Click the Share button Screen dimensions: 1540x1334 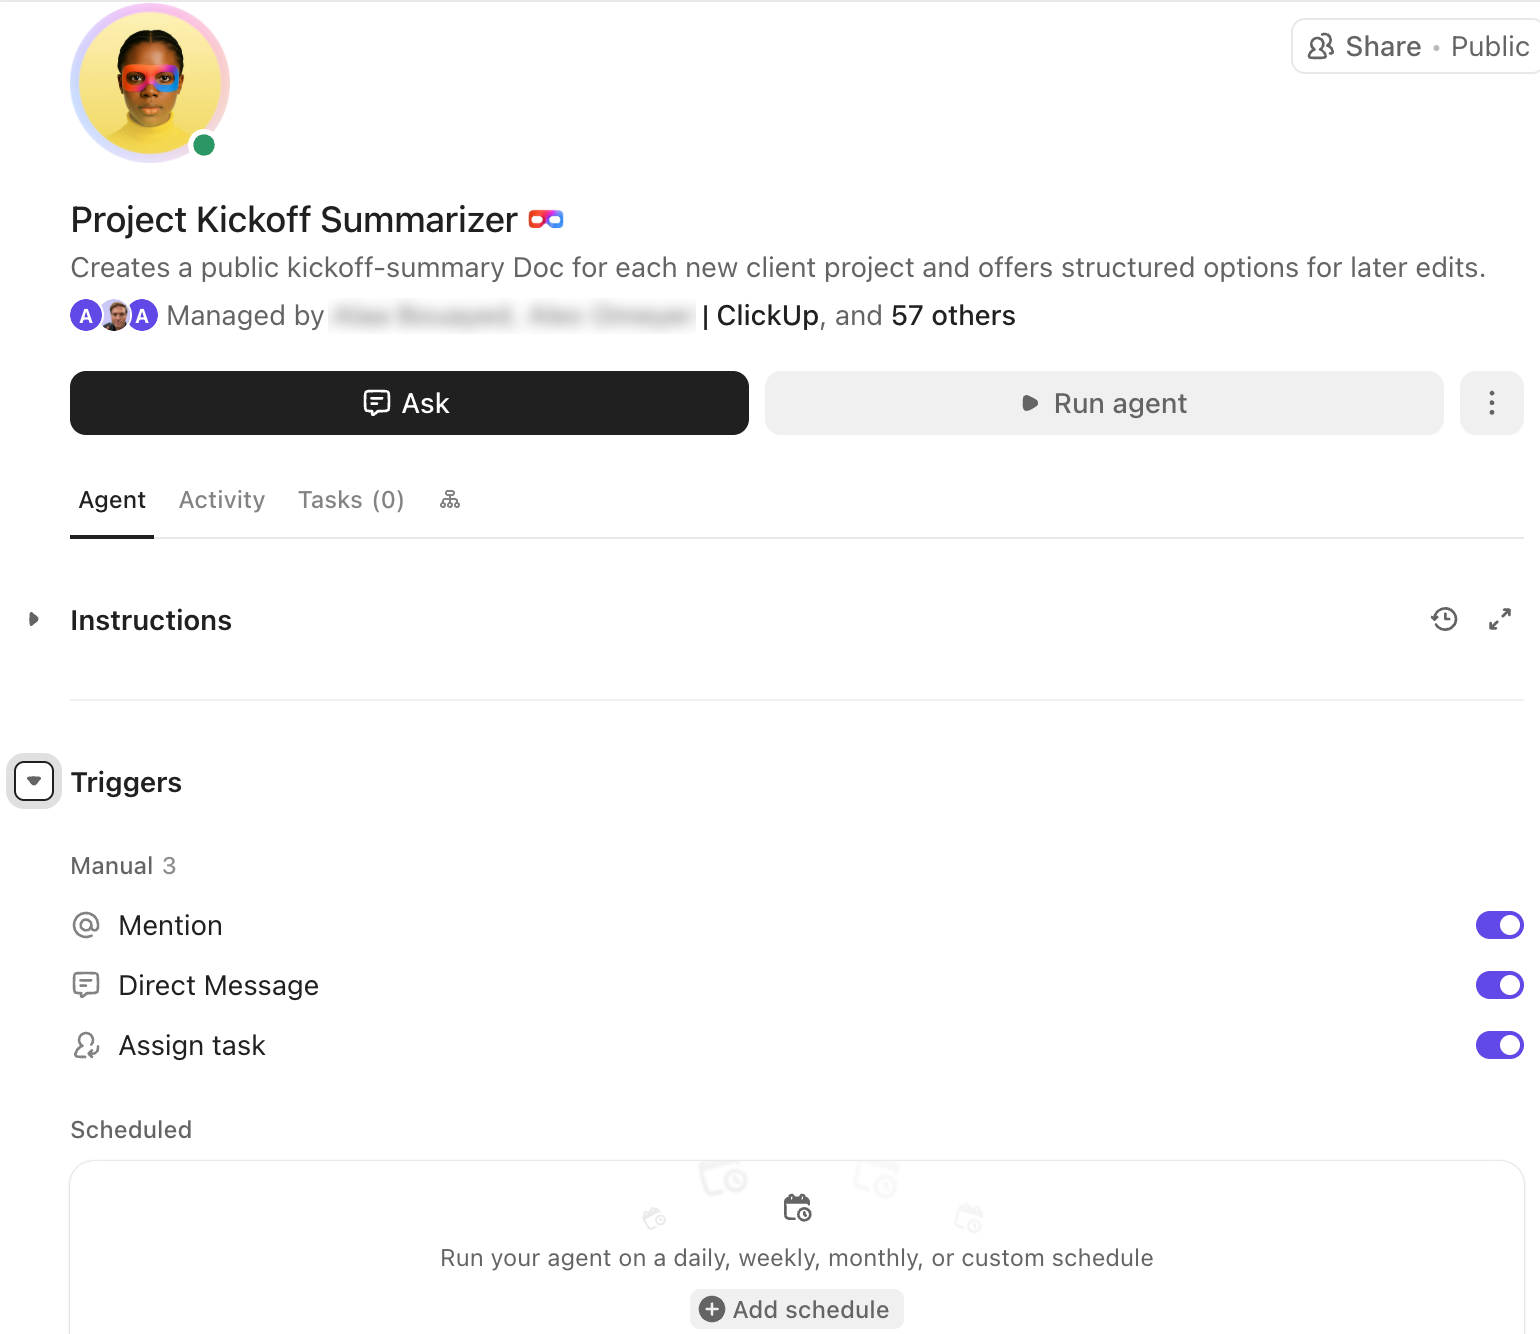click(x=1383, y=46)
